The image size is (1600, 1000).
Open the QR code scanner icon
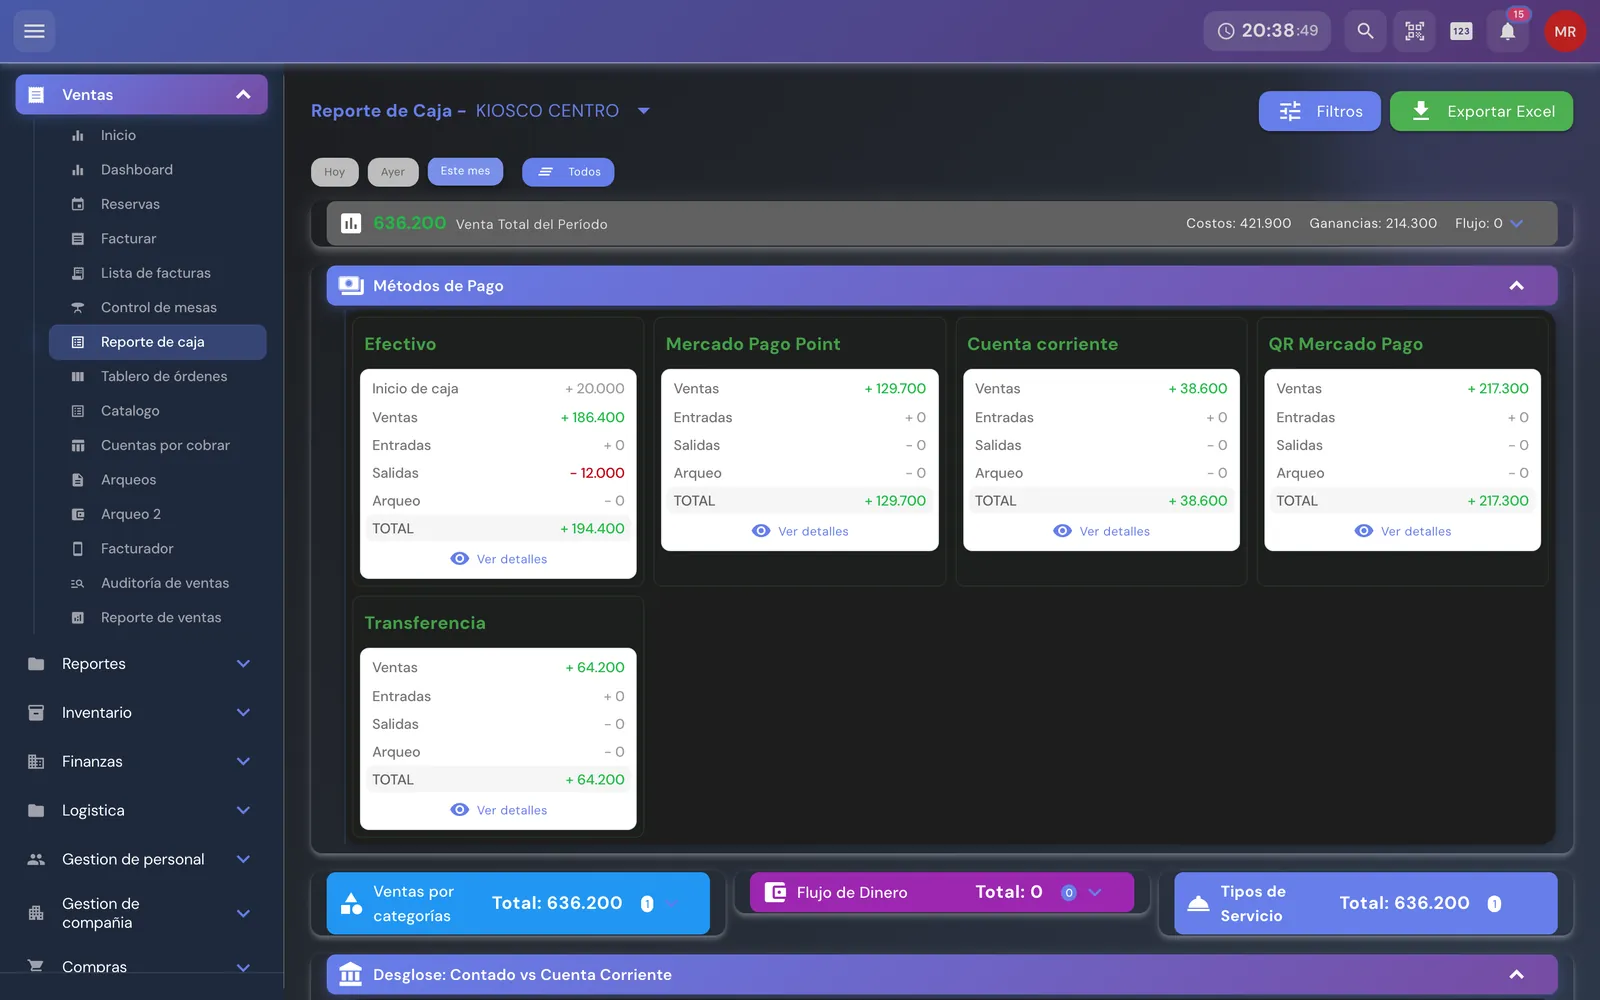1414,31
